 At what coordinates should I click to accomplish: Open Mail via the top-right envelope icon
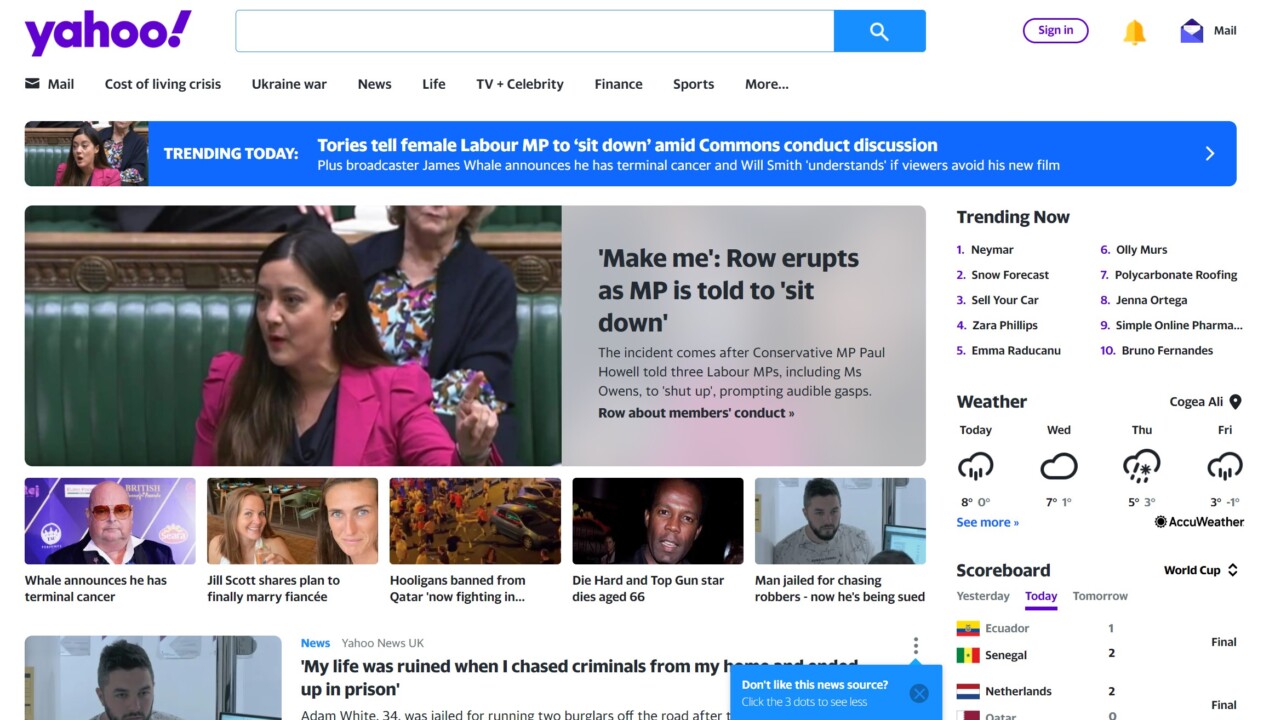[x=1192, y=31]
